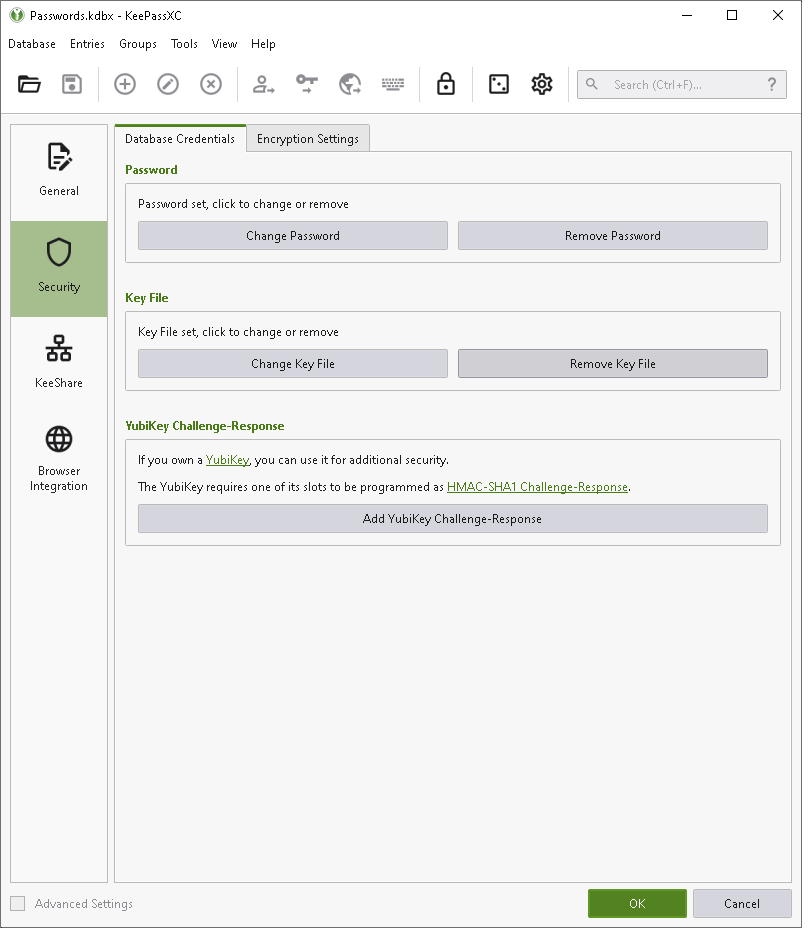Open the View menu

pyautogui.click(x=224, y=44)
